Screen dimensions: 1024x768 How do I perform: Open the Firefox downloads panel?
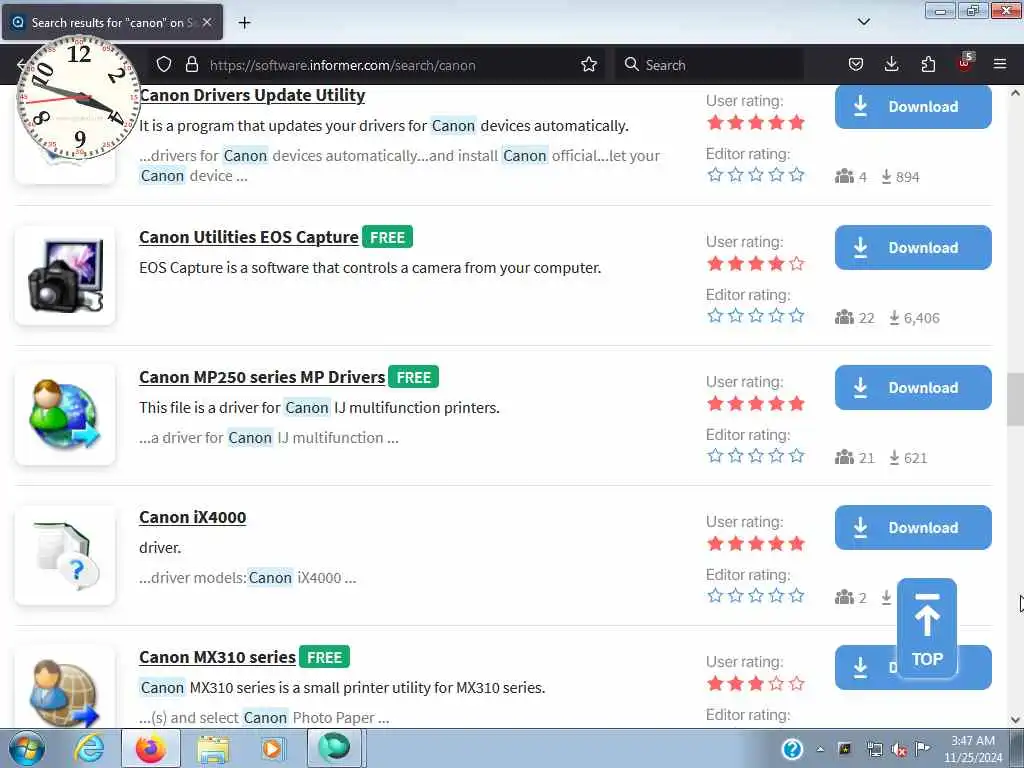(891, 64)
